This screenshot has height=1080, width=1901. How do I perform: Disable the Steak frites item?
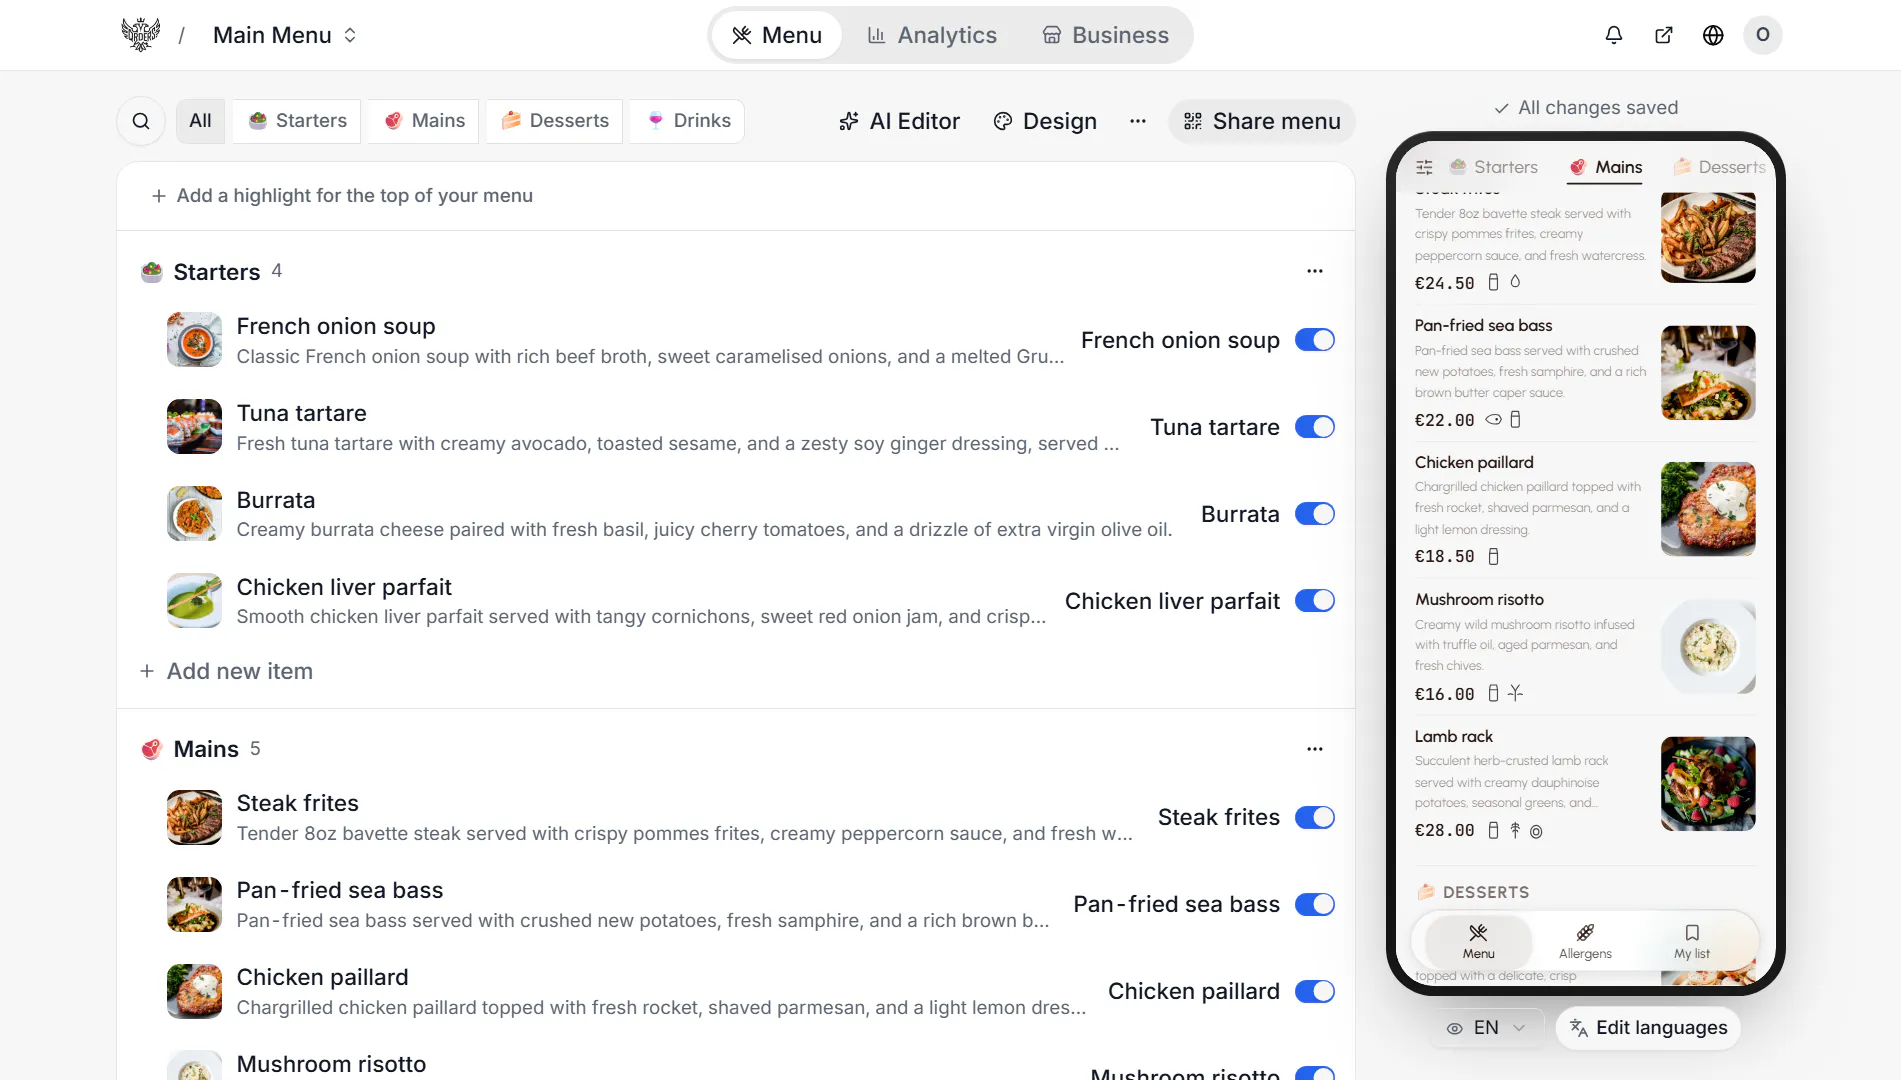1315,817
